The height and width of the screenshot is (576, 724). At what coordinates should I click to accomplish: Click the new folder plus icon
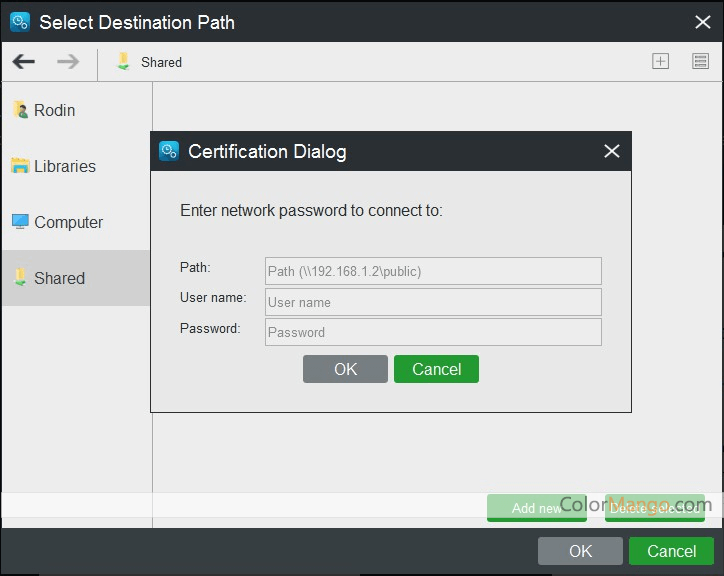click(660, 62)
